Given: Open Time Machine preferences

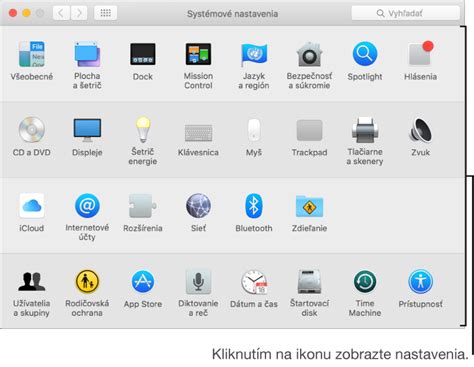Looking at the screenshot, I should point(365,282).
